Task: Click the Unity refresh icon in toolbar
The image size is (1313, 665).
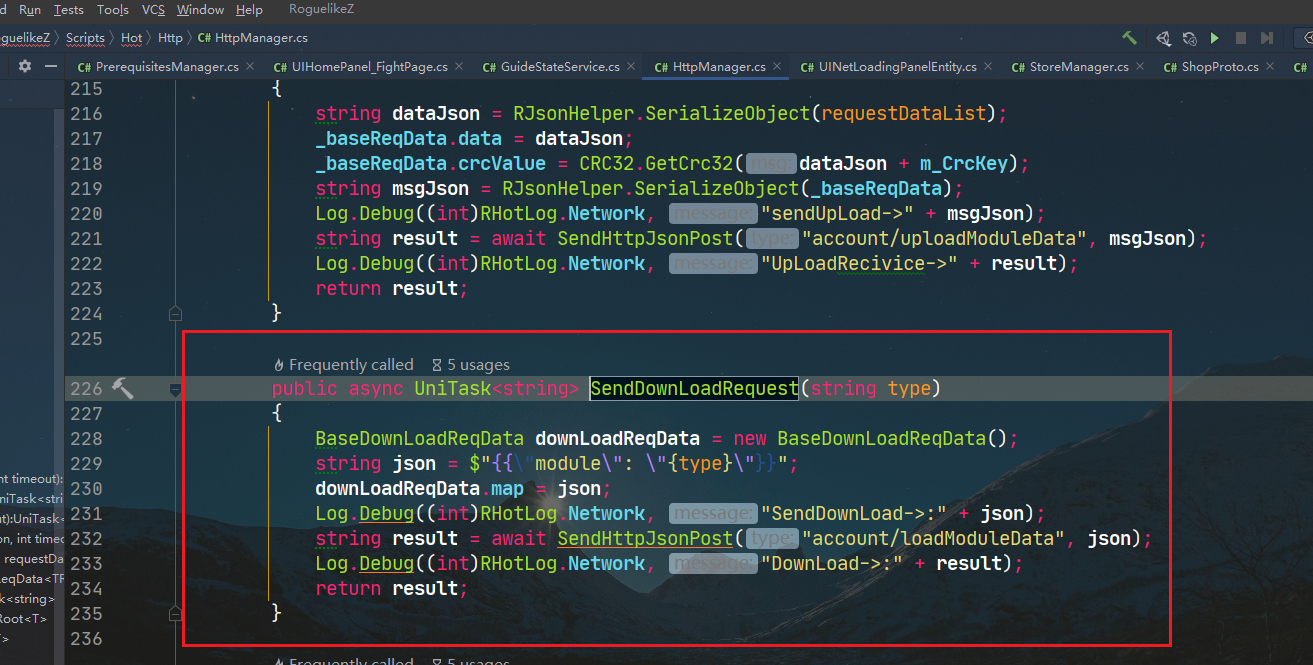Action: (x=1189, y=38)
